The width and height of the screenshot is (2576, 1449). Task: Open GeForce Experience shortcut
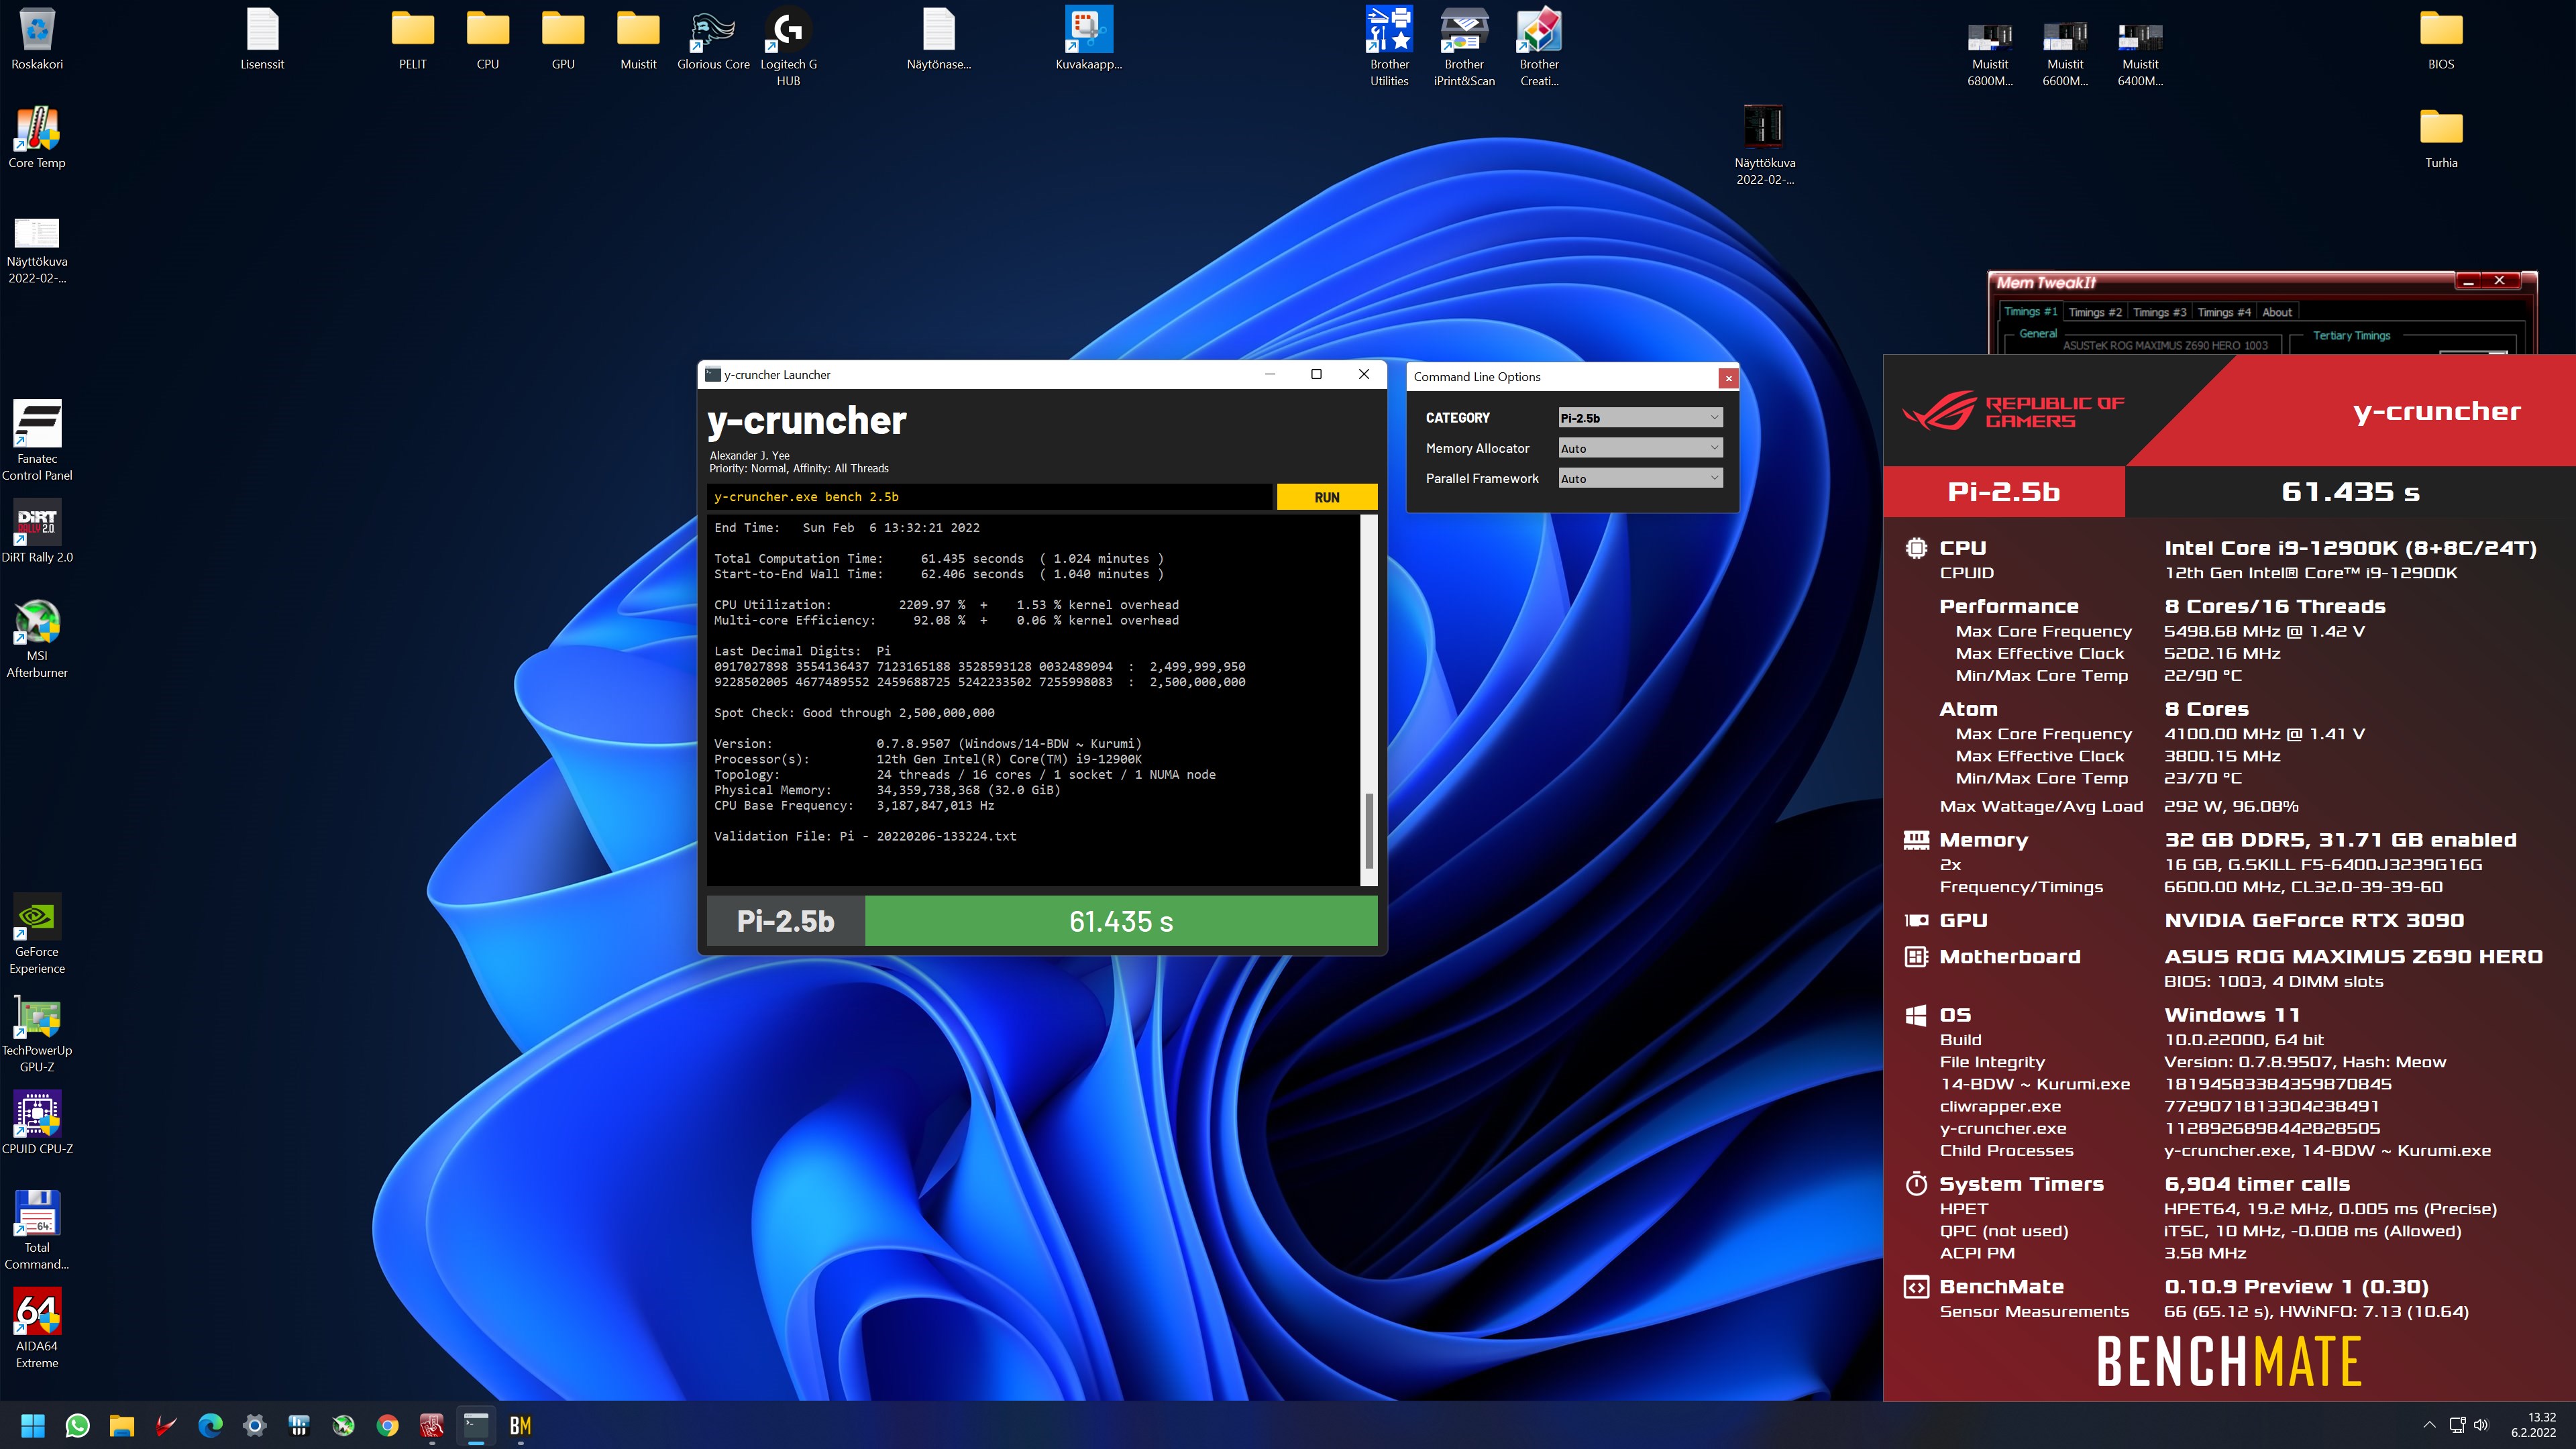coord(37,934)
